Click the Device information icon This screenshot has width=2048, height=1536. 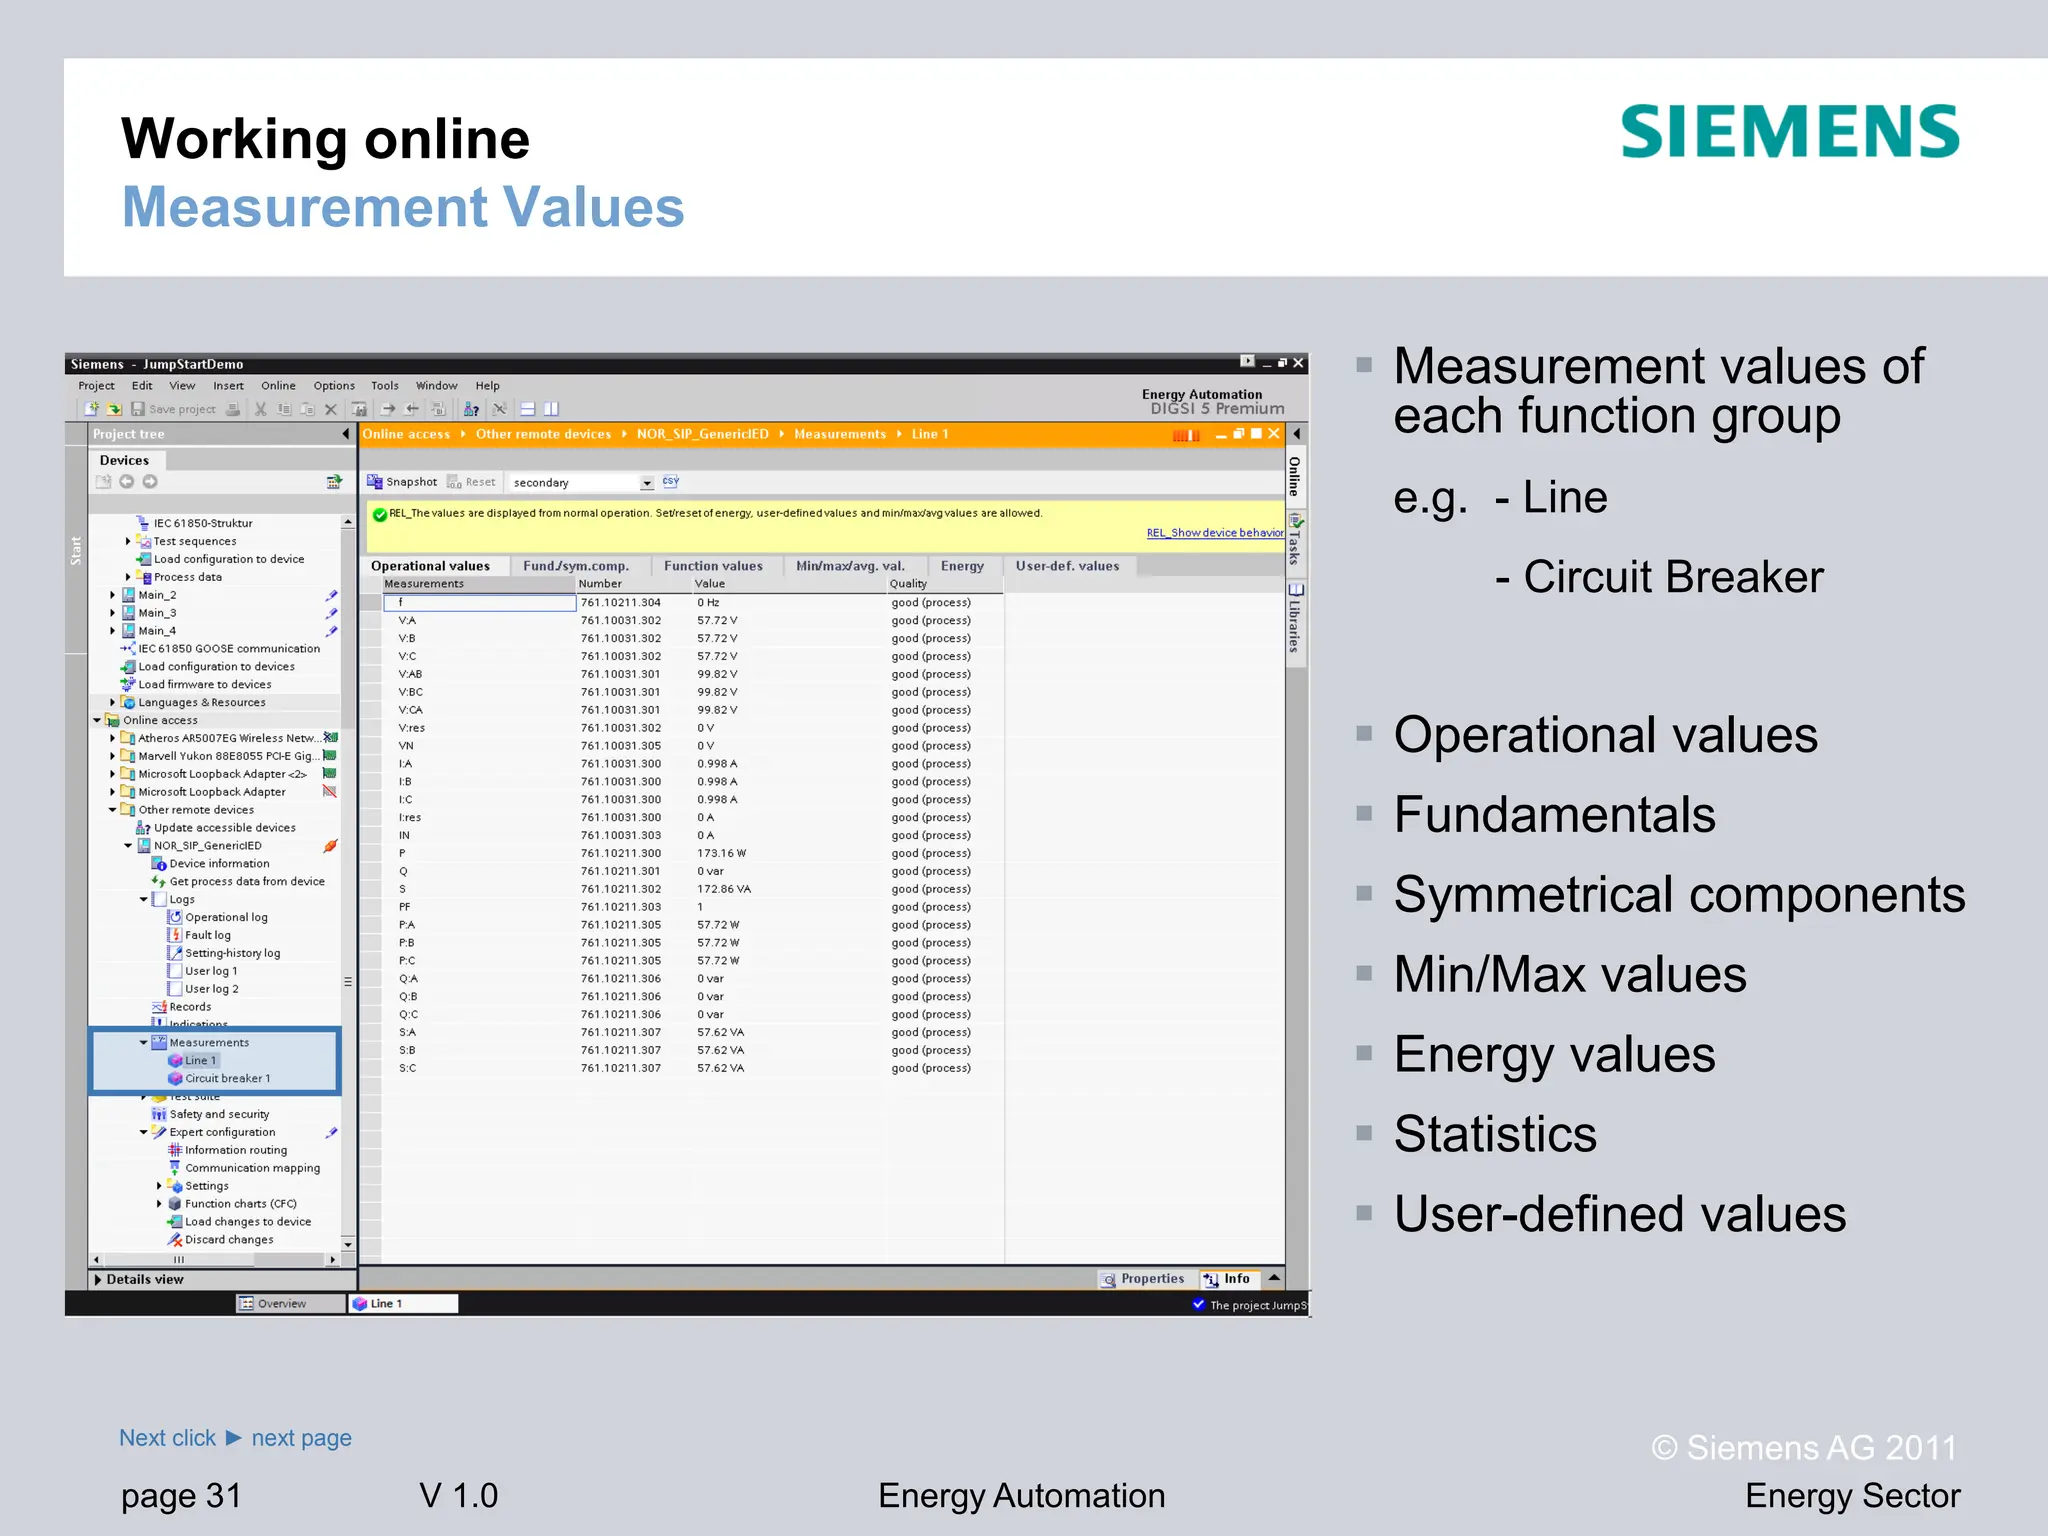pyautogui.click(x=159, y=864)
